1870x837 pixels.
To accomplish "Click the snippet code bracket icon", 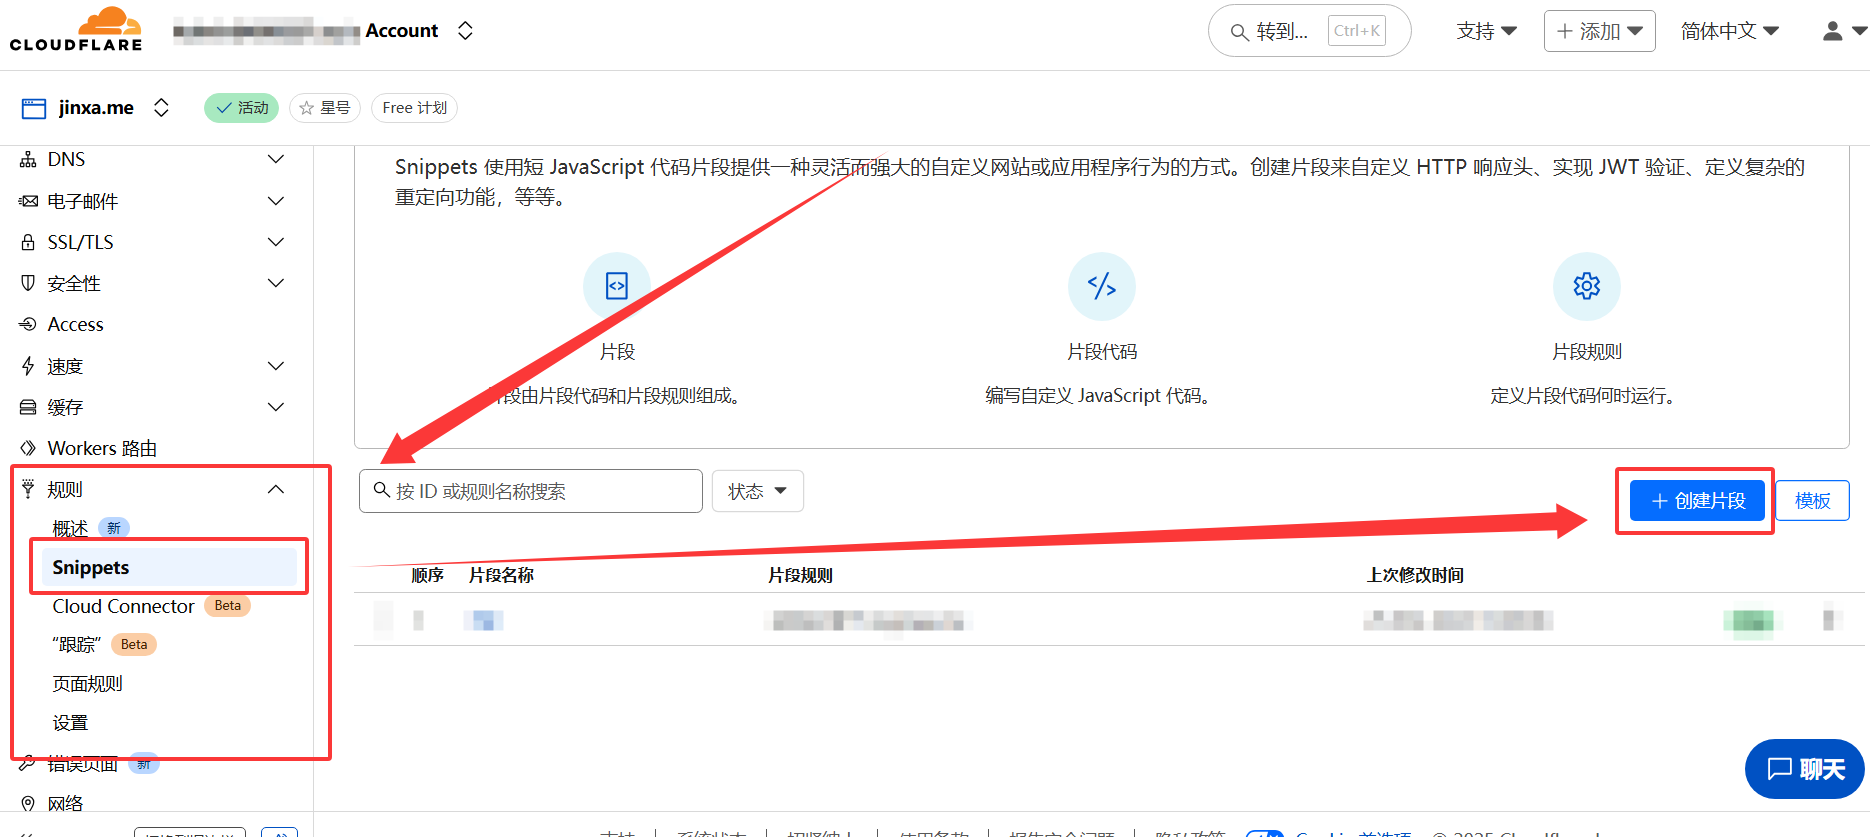I will tap(1101, 286).
